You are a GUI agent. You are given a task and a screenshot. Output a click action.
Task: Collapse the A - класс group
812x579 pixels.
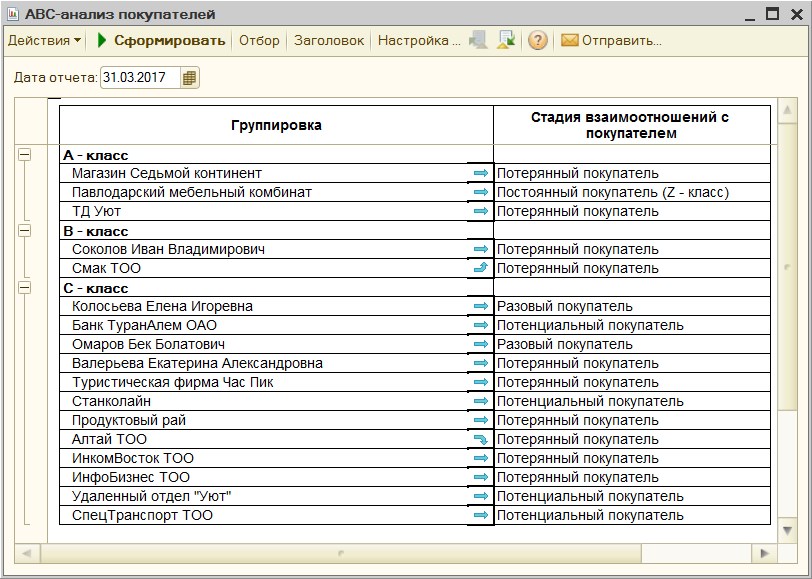coord(25,155)
